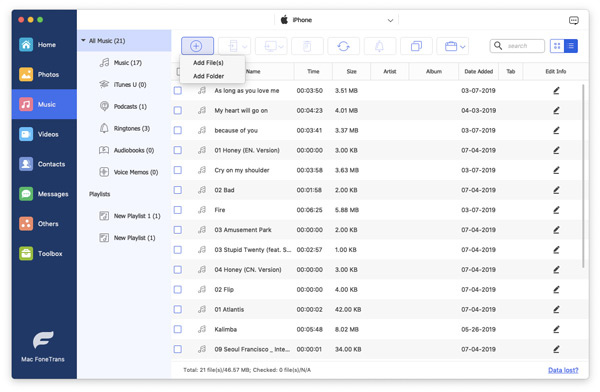Edit info for Fire
Image resolution: width=600 pixels, height=392 pixels.
point(556,210)
